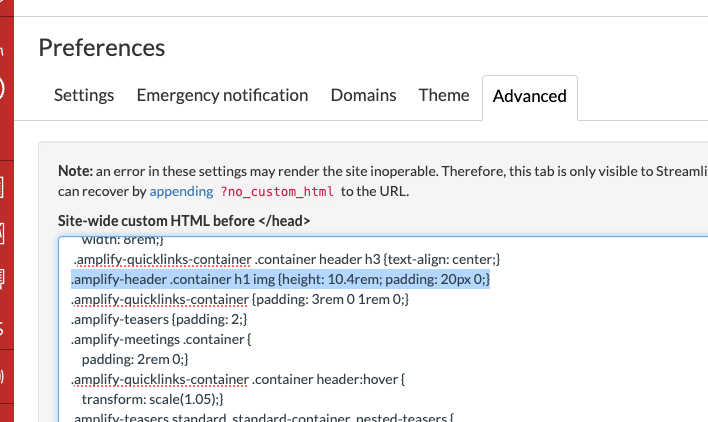Select the Theme tab
The width and height of the screenshot is (708, 422).
pyautogui.click(x=444, y=96)
